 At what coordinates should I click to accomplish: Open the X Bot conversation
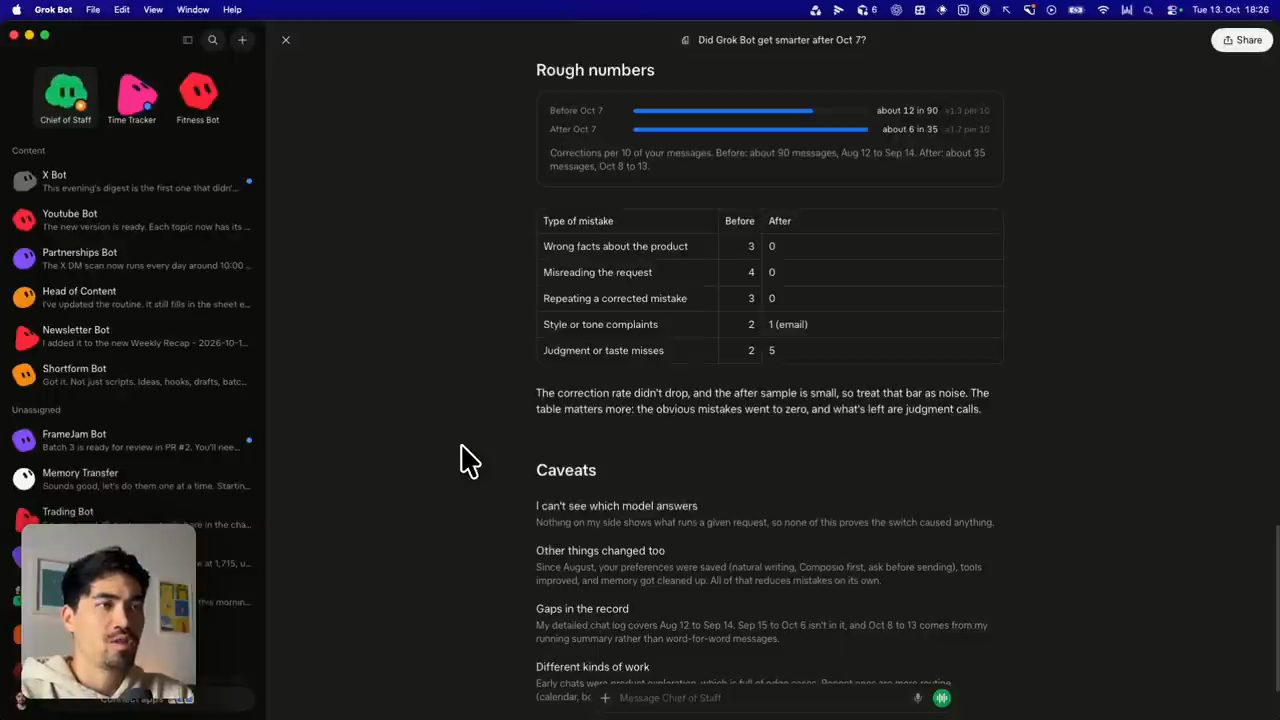pyautogui.click(x=133, y=181)
